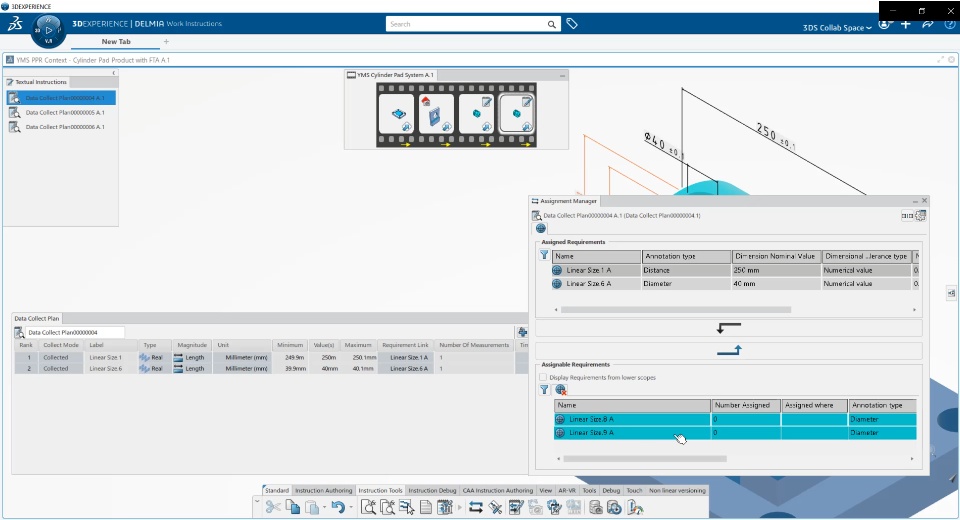Switch to the Instruction Authoring tab
The height and width of the screenshot is (520, 960).
(x=323, y=491)
